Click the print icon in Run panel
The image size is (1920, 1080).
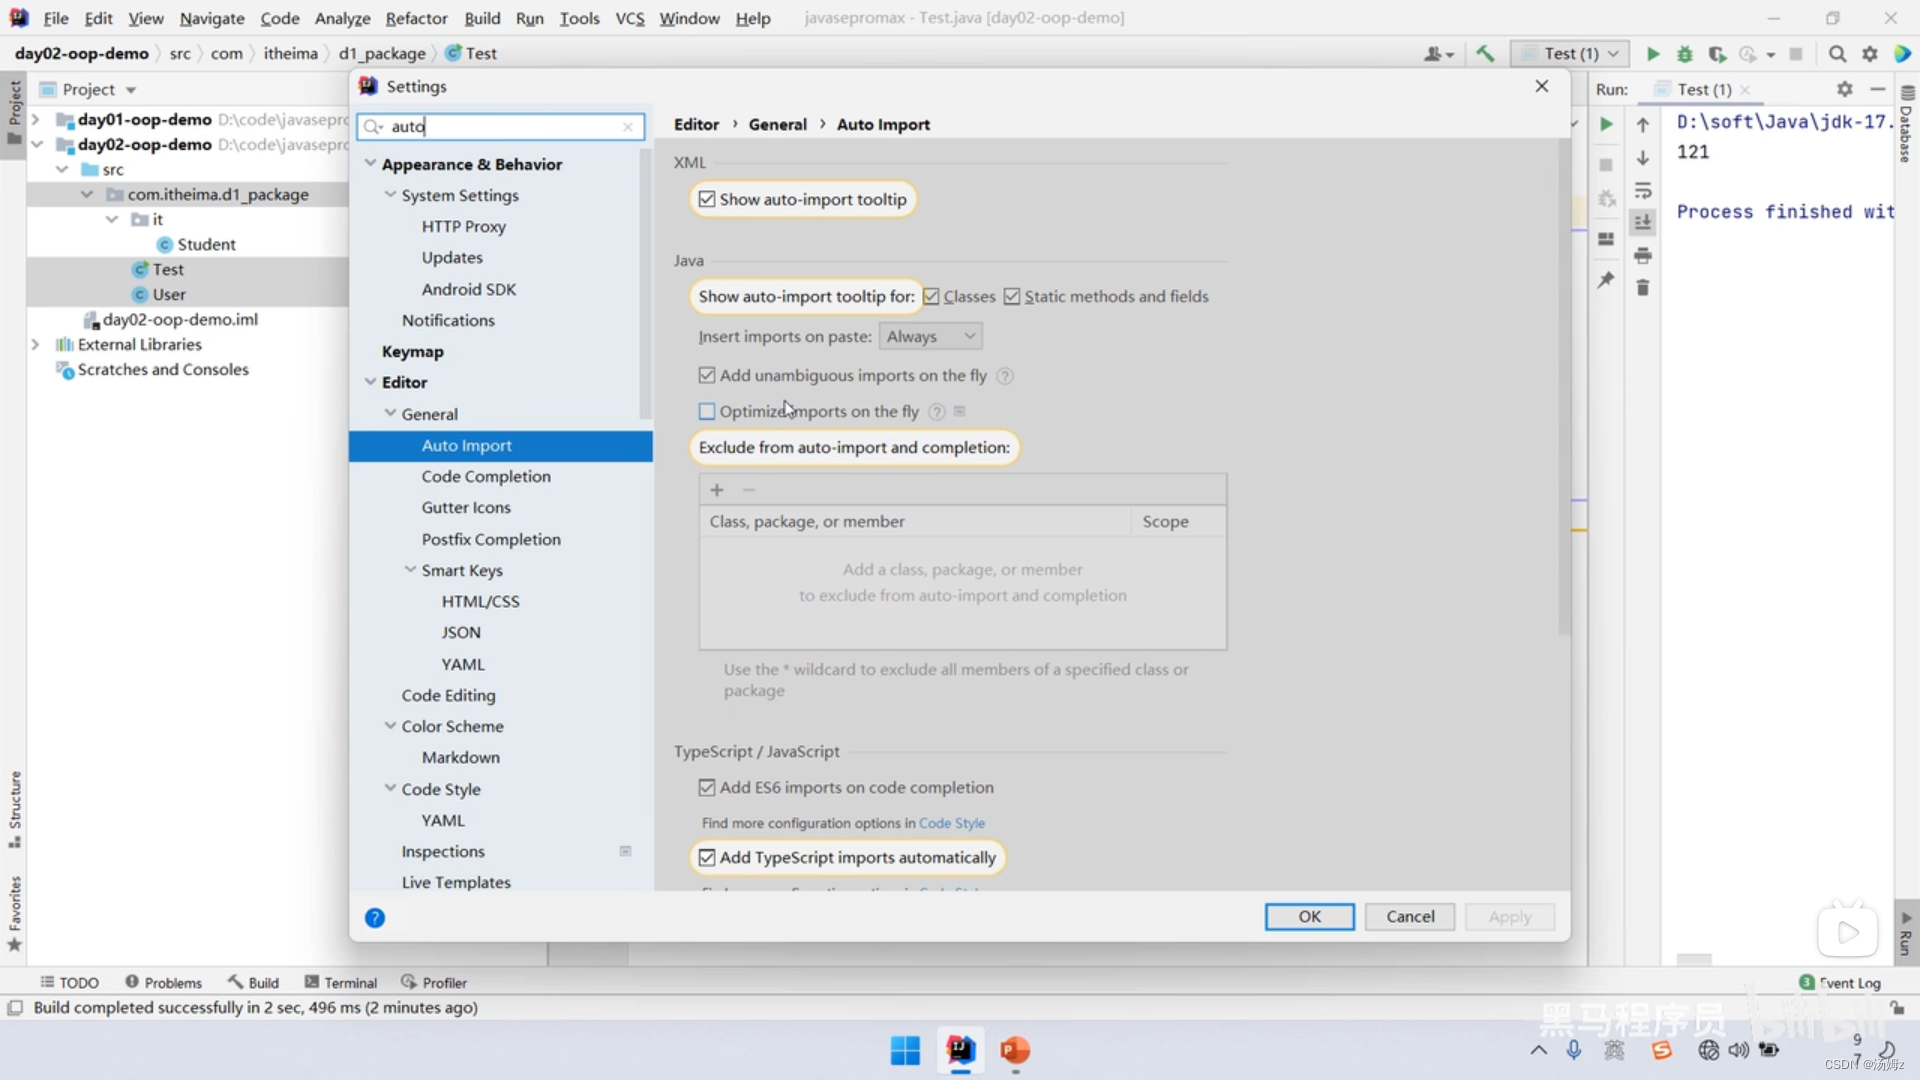1643,256
